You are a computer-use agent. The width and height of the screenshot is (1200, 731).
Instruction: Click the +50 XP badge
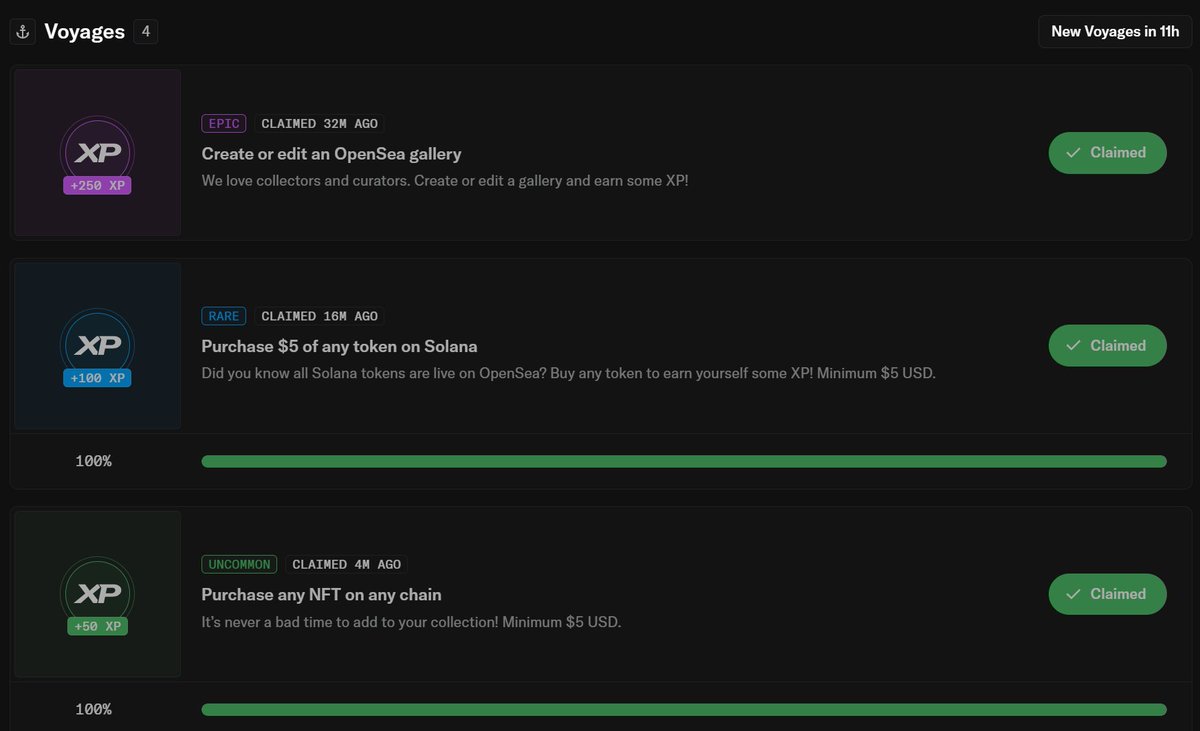(97, 626)
